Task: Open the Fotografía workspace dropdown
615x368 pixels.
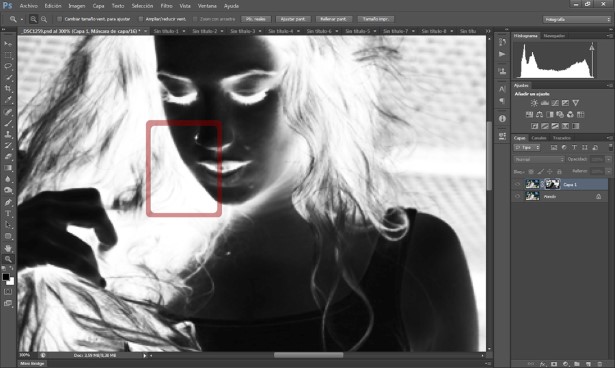Action: [x=577, y=19]
